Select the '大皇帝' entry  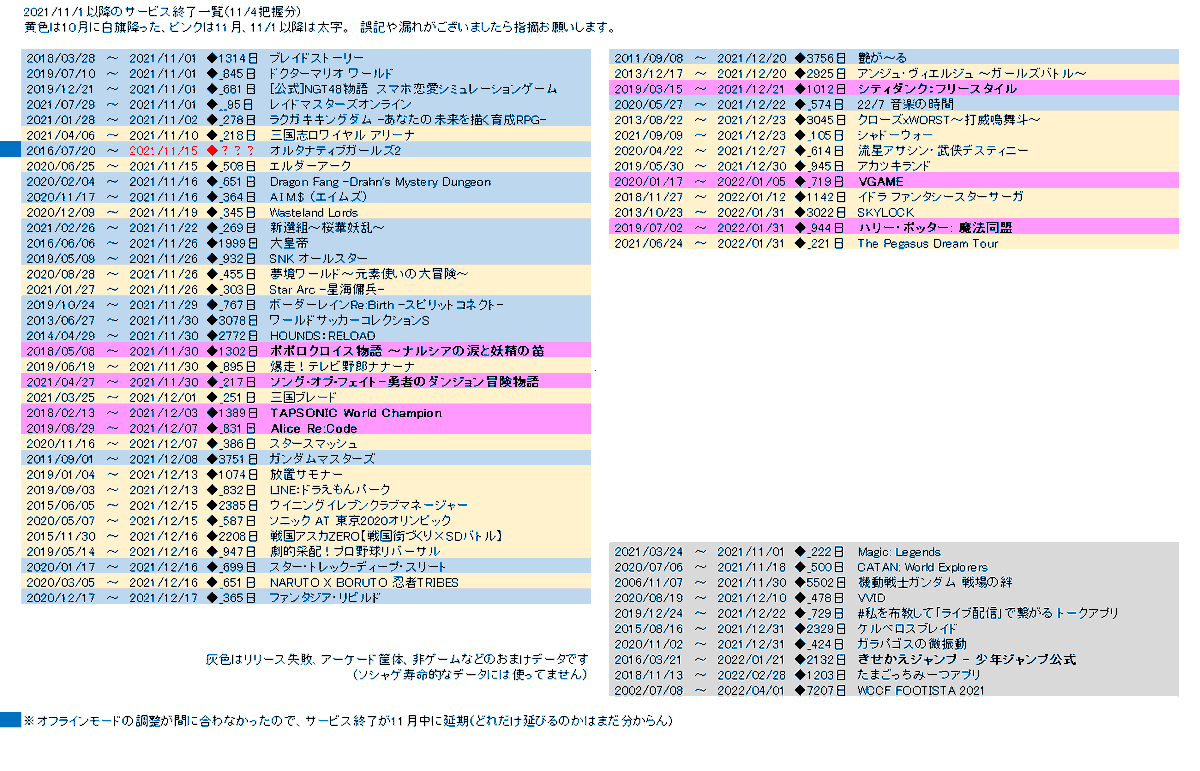pos(289,243)
